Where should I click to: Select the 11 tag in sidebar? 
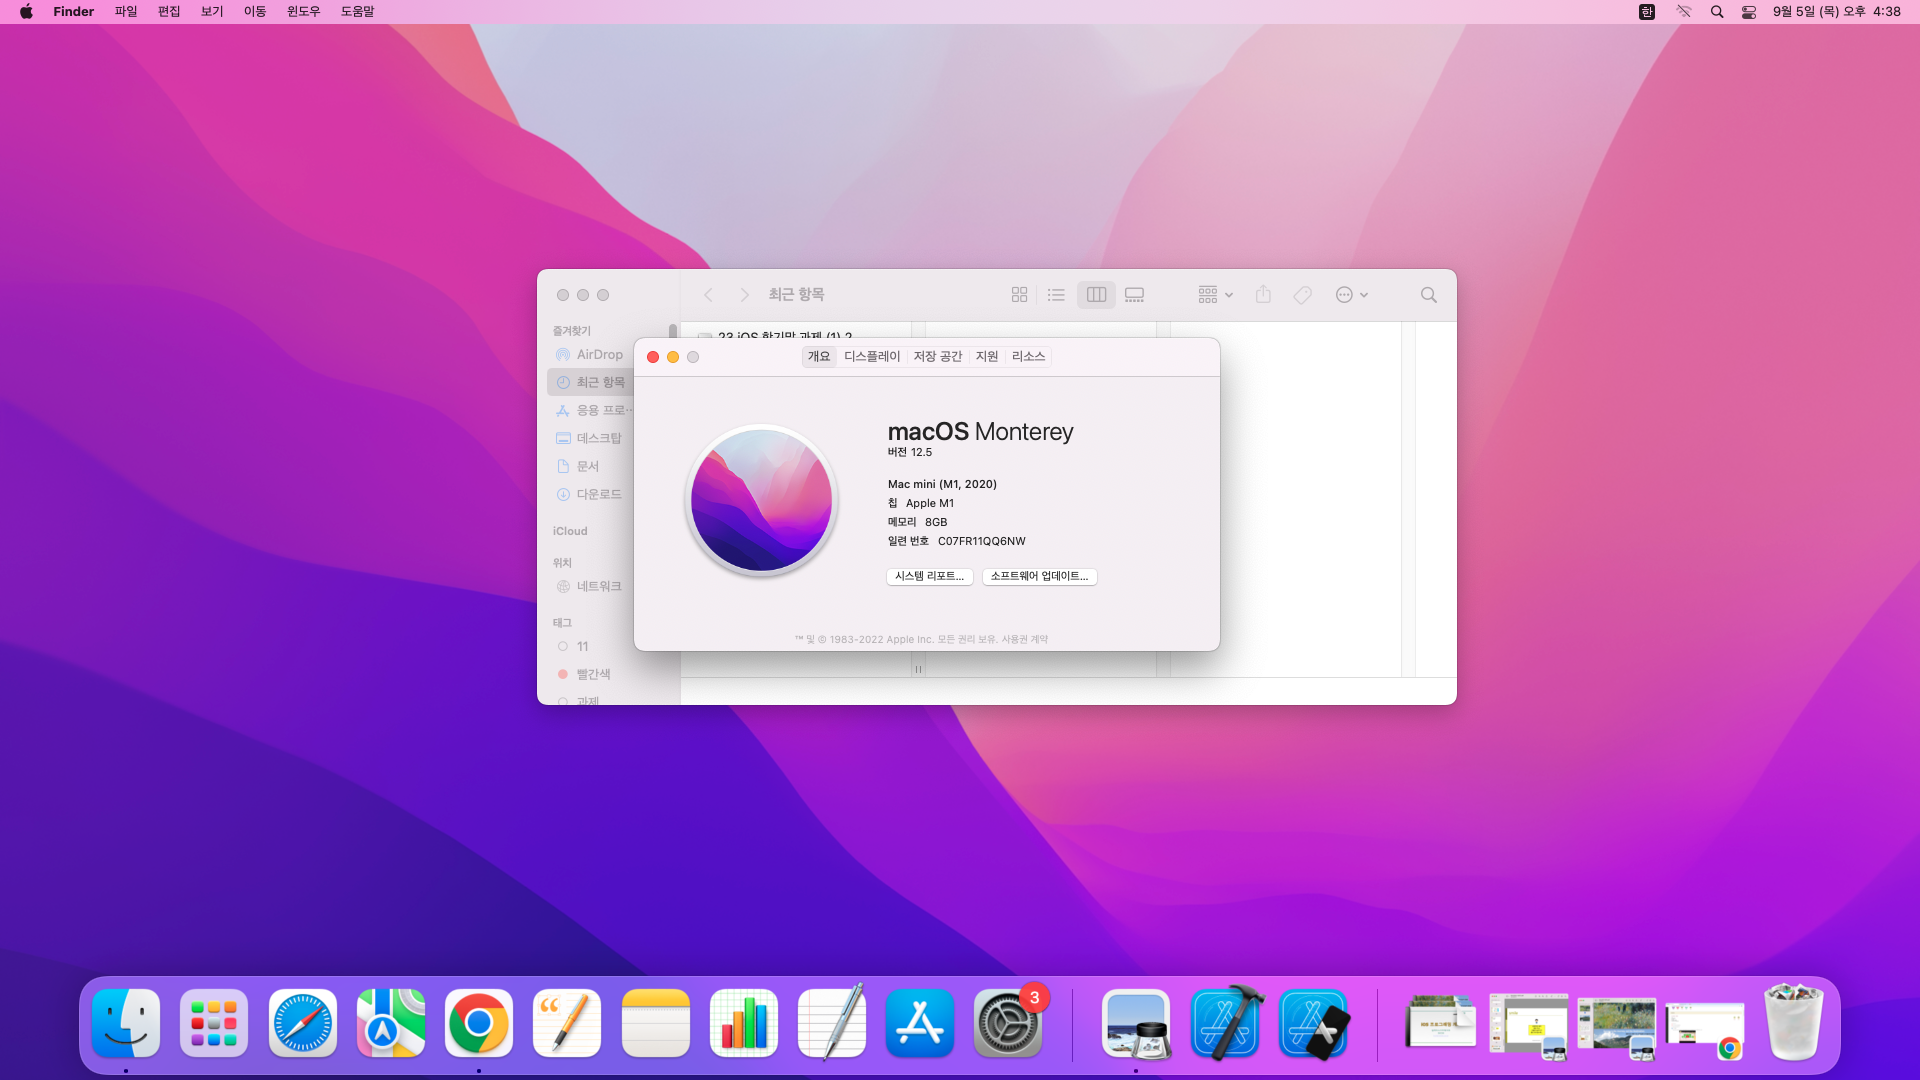(x=590, y=647)
